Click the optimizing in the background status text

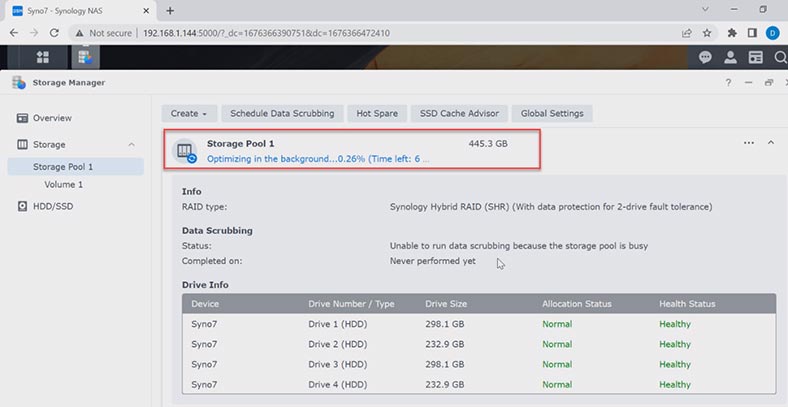318,159
